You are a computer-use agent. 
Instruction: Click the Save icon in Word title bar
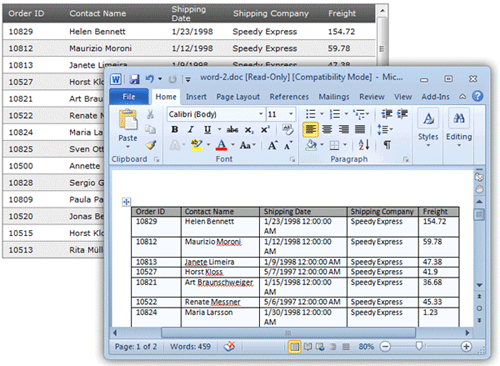pyautogui.click(x=135, y=79)
